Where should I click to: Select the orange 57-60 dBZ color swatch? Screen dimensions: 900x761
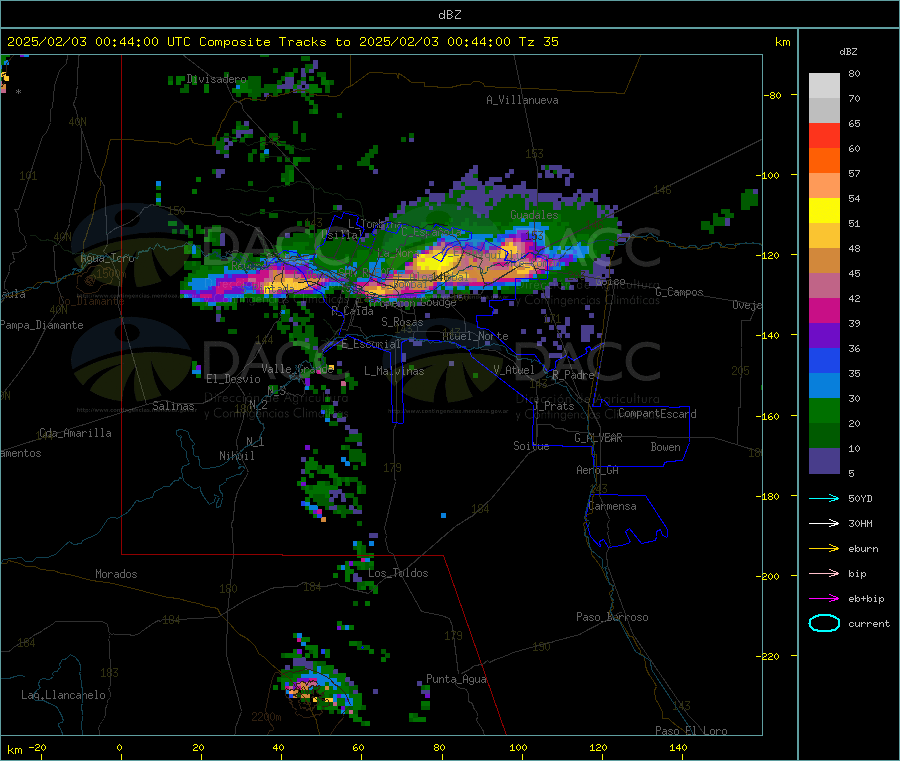point(824,161)
